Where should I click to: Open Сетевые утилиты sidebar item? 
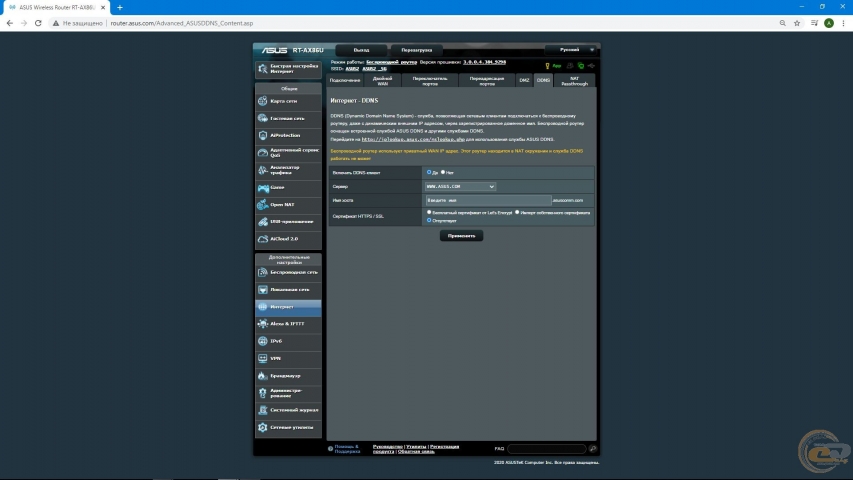point(288,428)
